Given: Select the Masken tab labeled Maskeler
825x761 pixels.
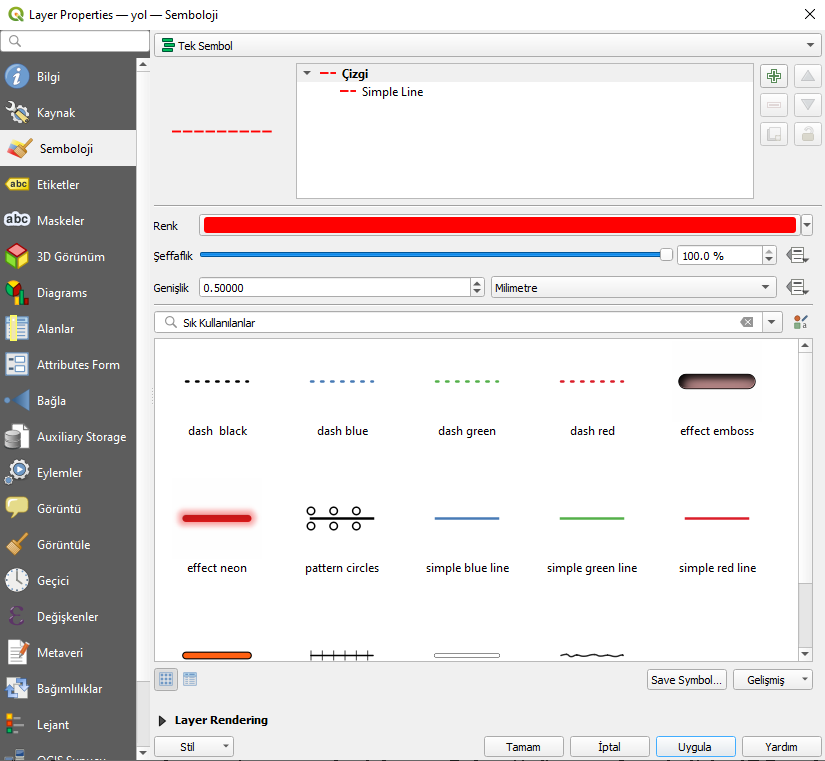Looking at the screenshot, I should (x=68, y=221).
